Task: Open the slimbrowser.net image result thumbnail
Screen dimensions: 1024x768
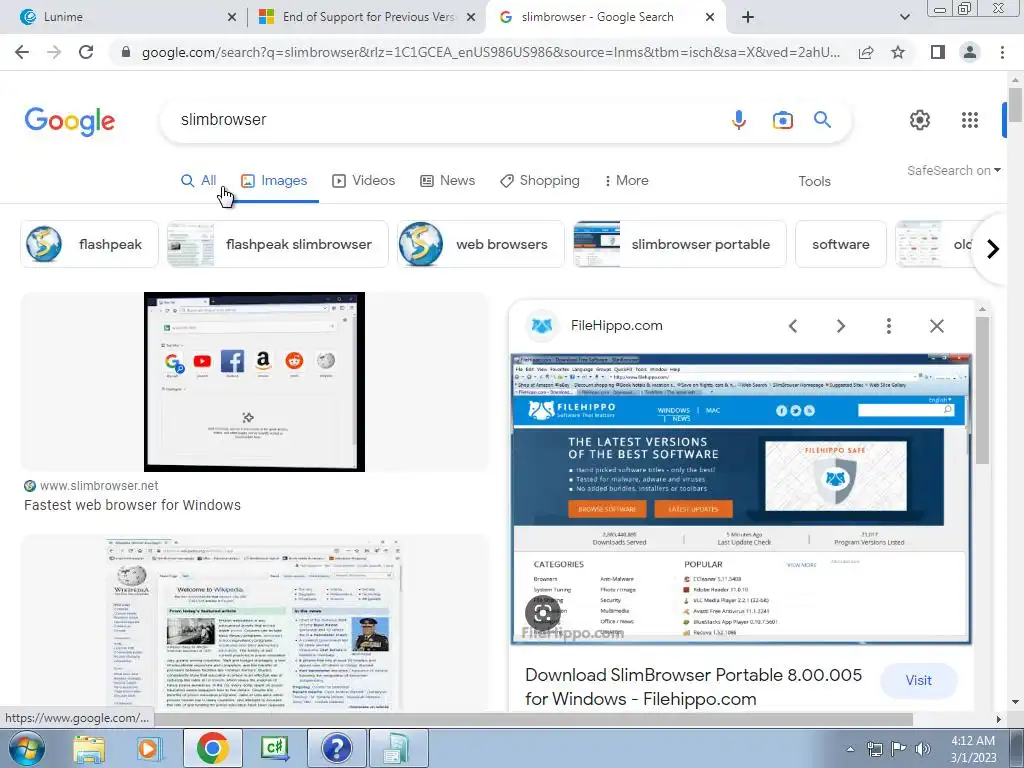Action: click(254, 382)
